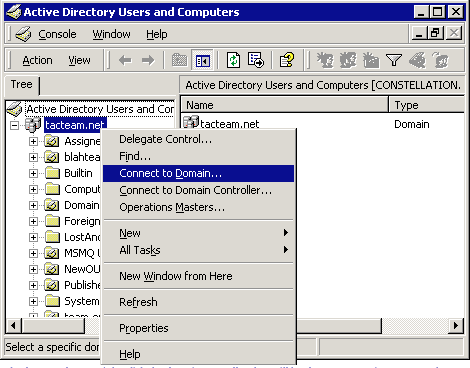Click the Add members to group icon
The image size is (470, 368).
(x=441, y=60)
